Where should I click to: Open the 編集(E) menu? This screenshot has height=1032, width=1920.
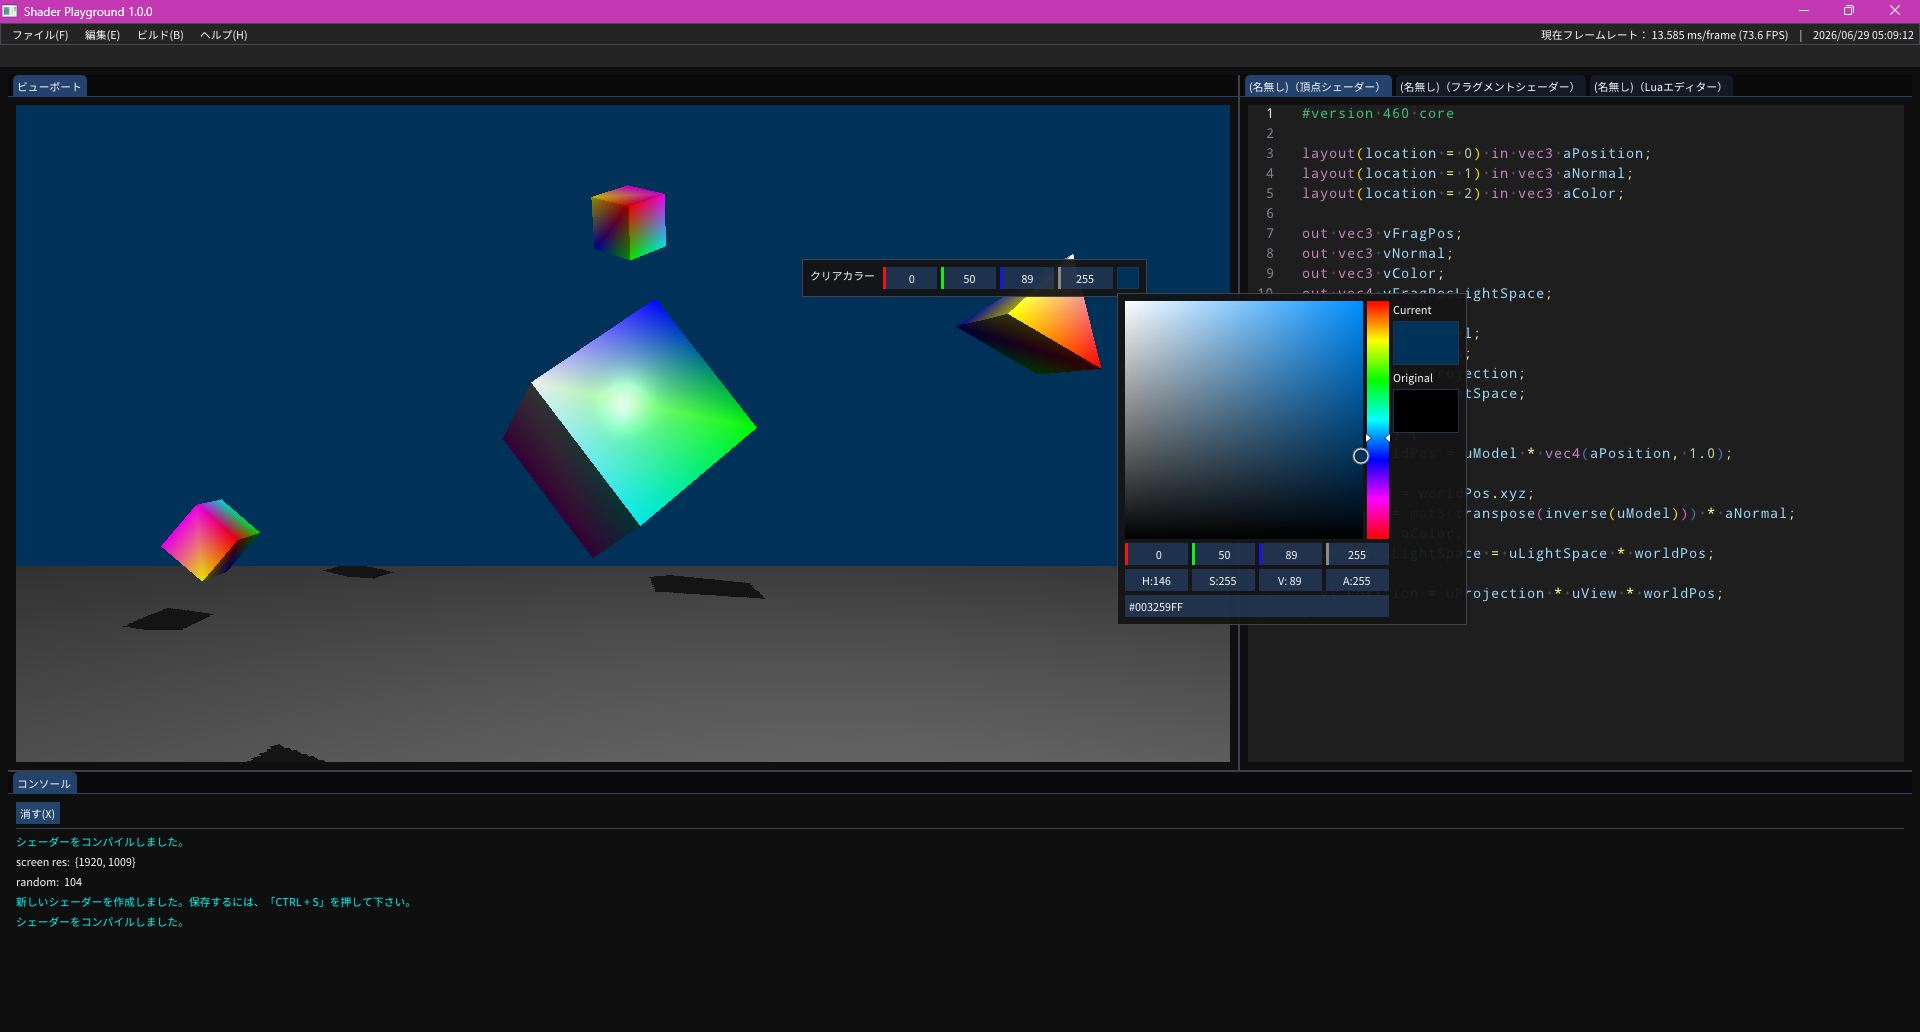(x=102, y=35)
